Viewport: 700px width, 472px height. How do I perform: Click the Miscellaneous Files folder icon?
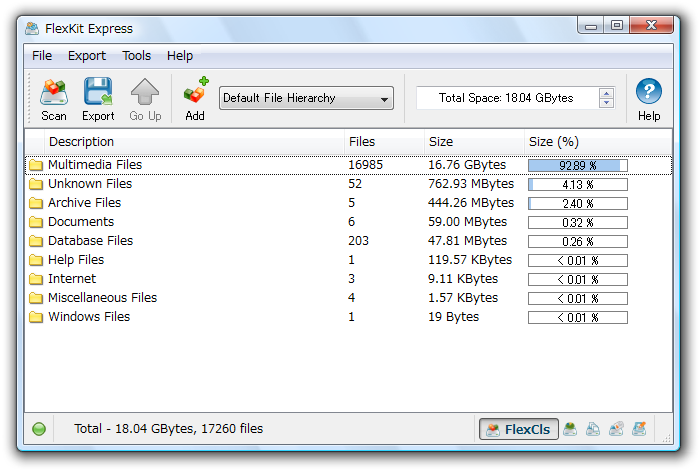tap(36, 298)
